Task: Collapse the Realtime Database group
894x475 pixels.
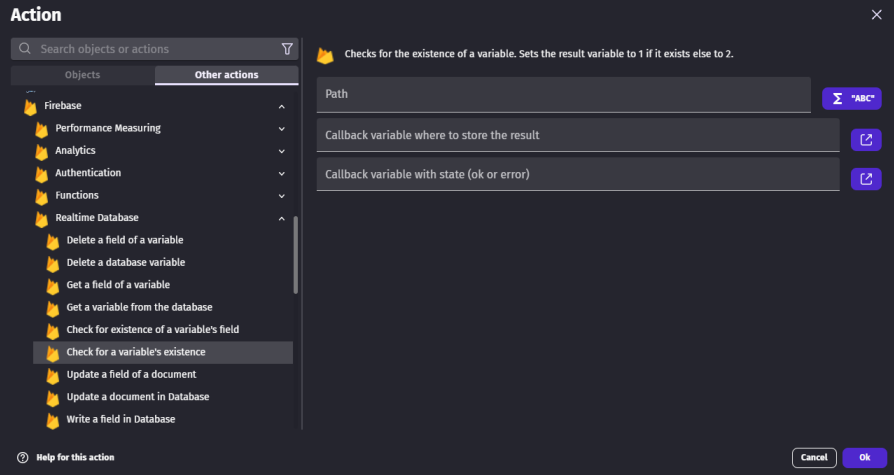Action: click(x=282, y=218)
